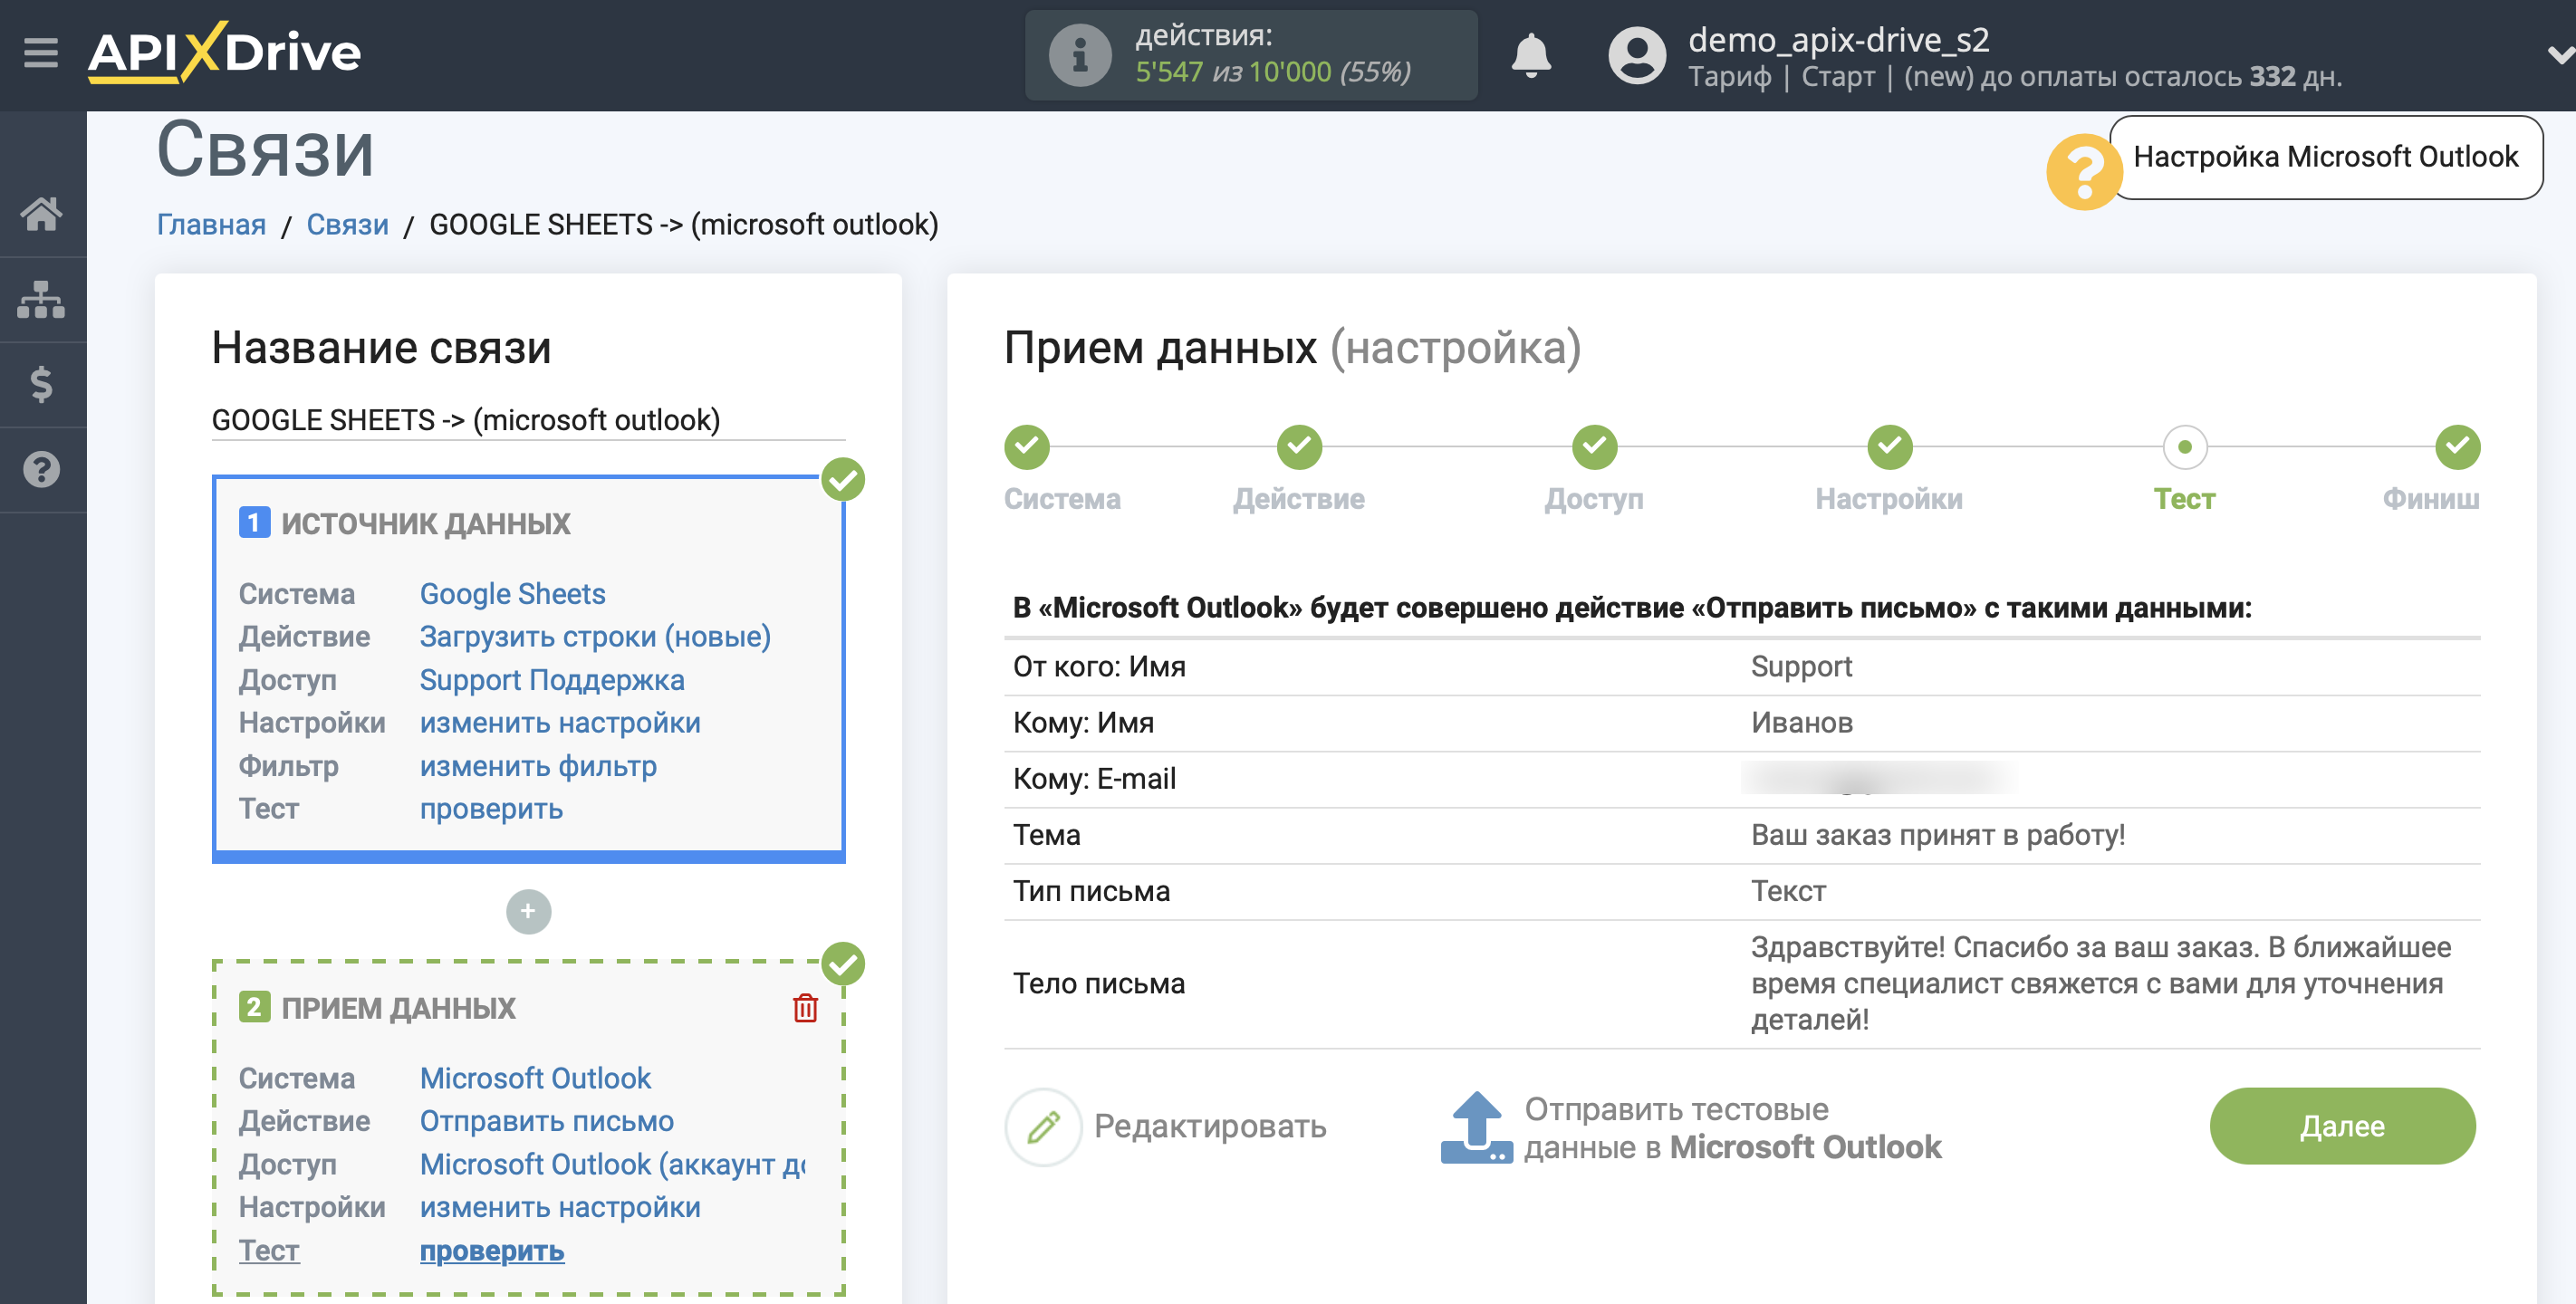
Task: Click receiver block completed checkmark
Action: [x=843, y=964]
